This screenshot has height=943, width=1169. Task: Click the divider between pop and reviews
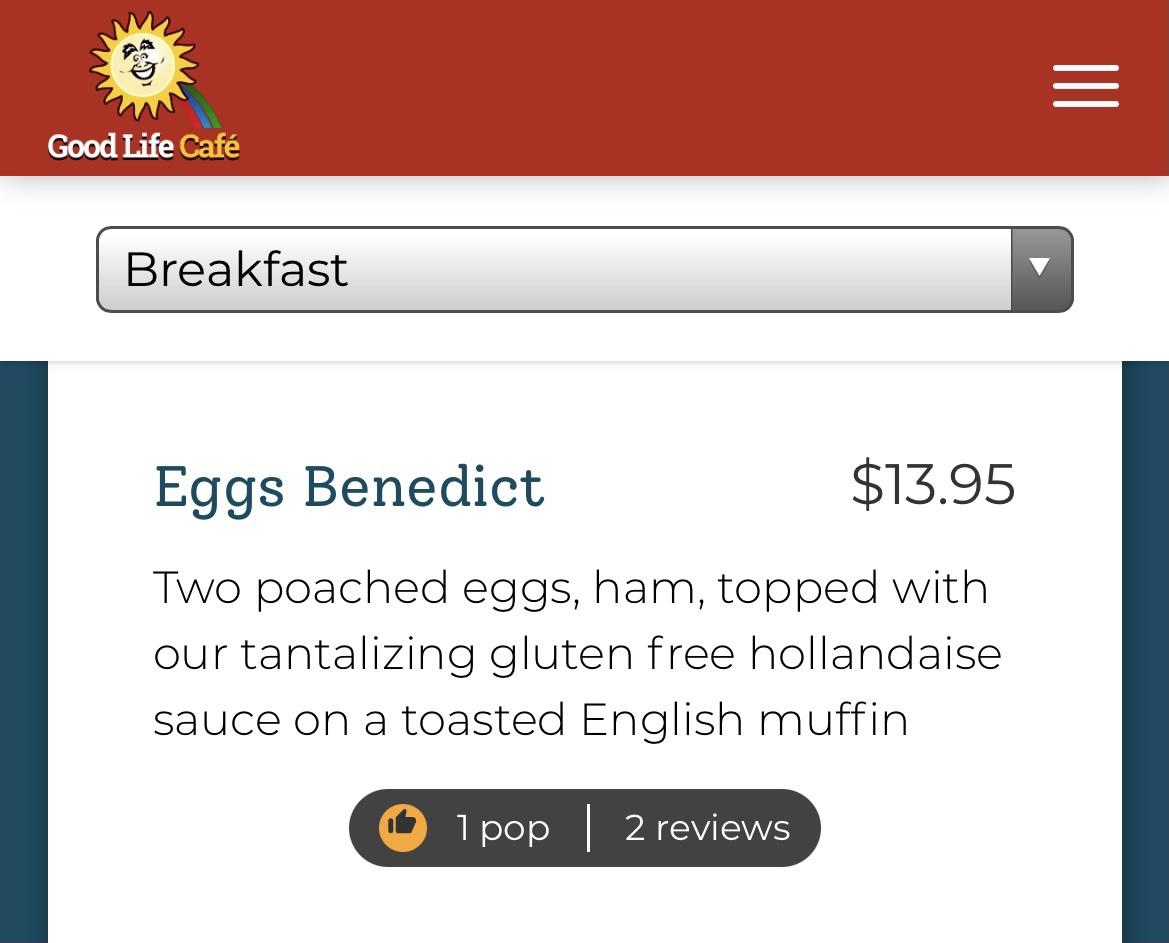point(588,828)
